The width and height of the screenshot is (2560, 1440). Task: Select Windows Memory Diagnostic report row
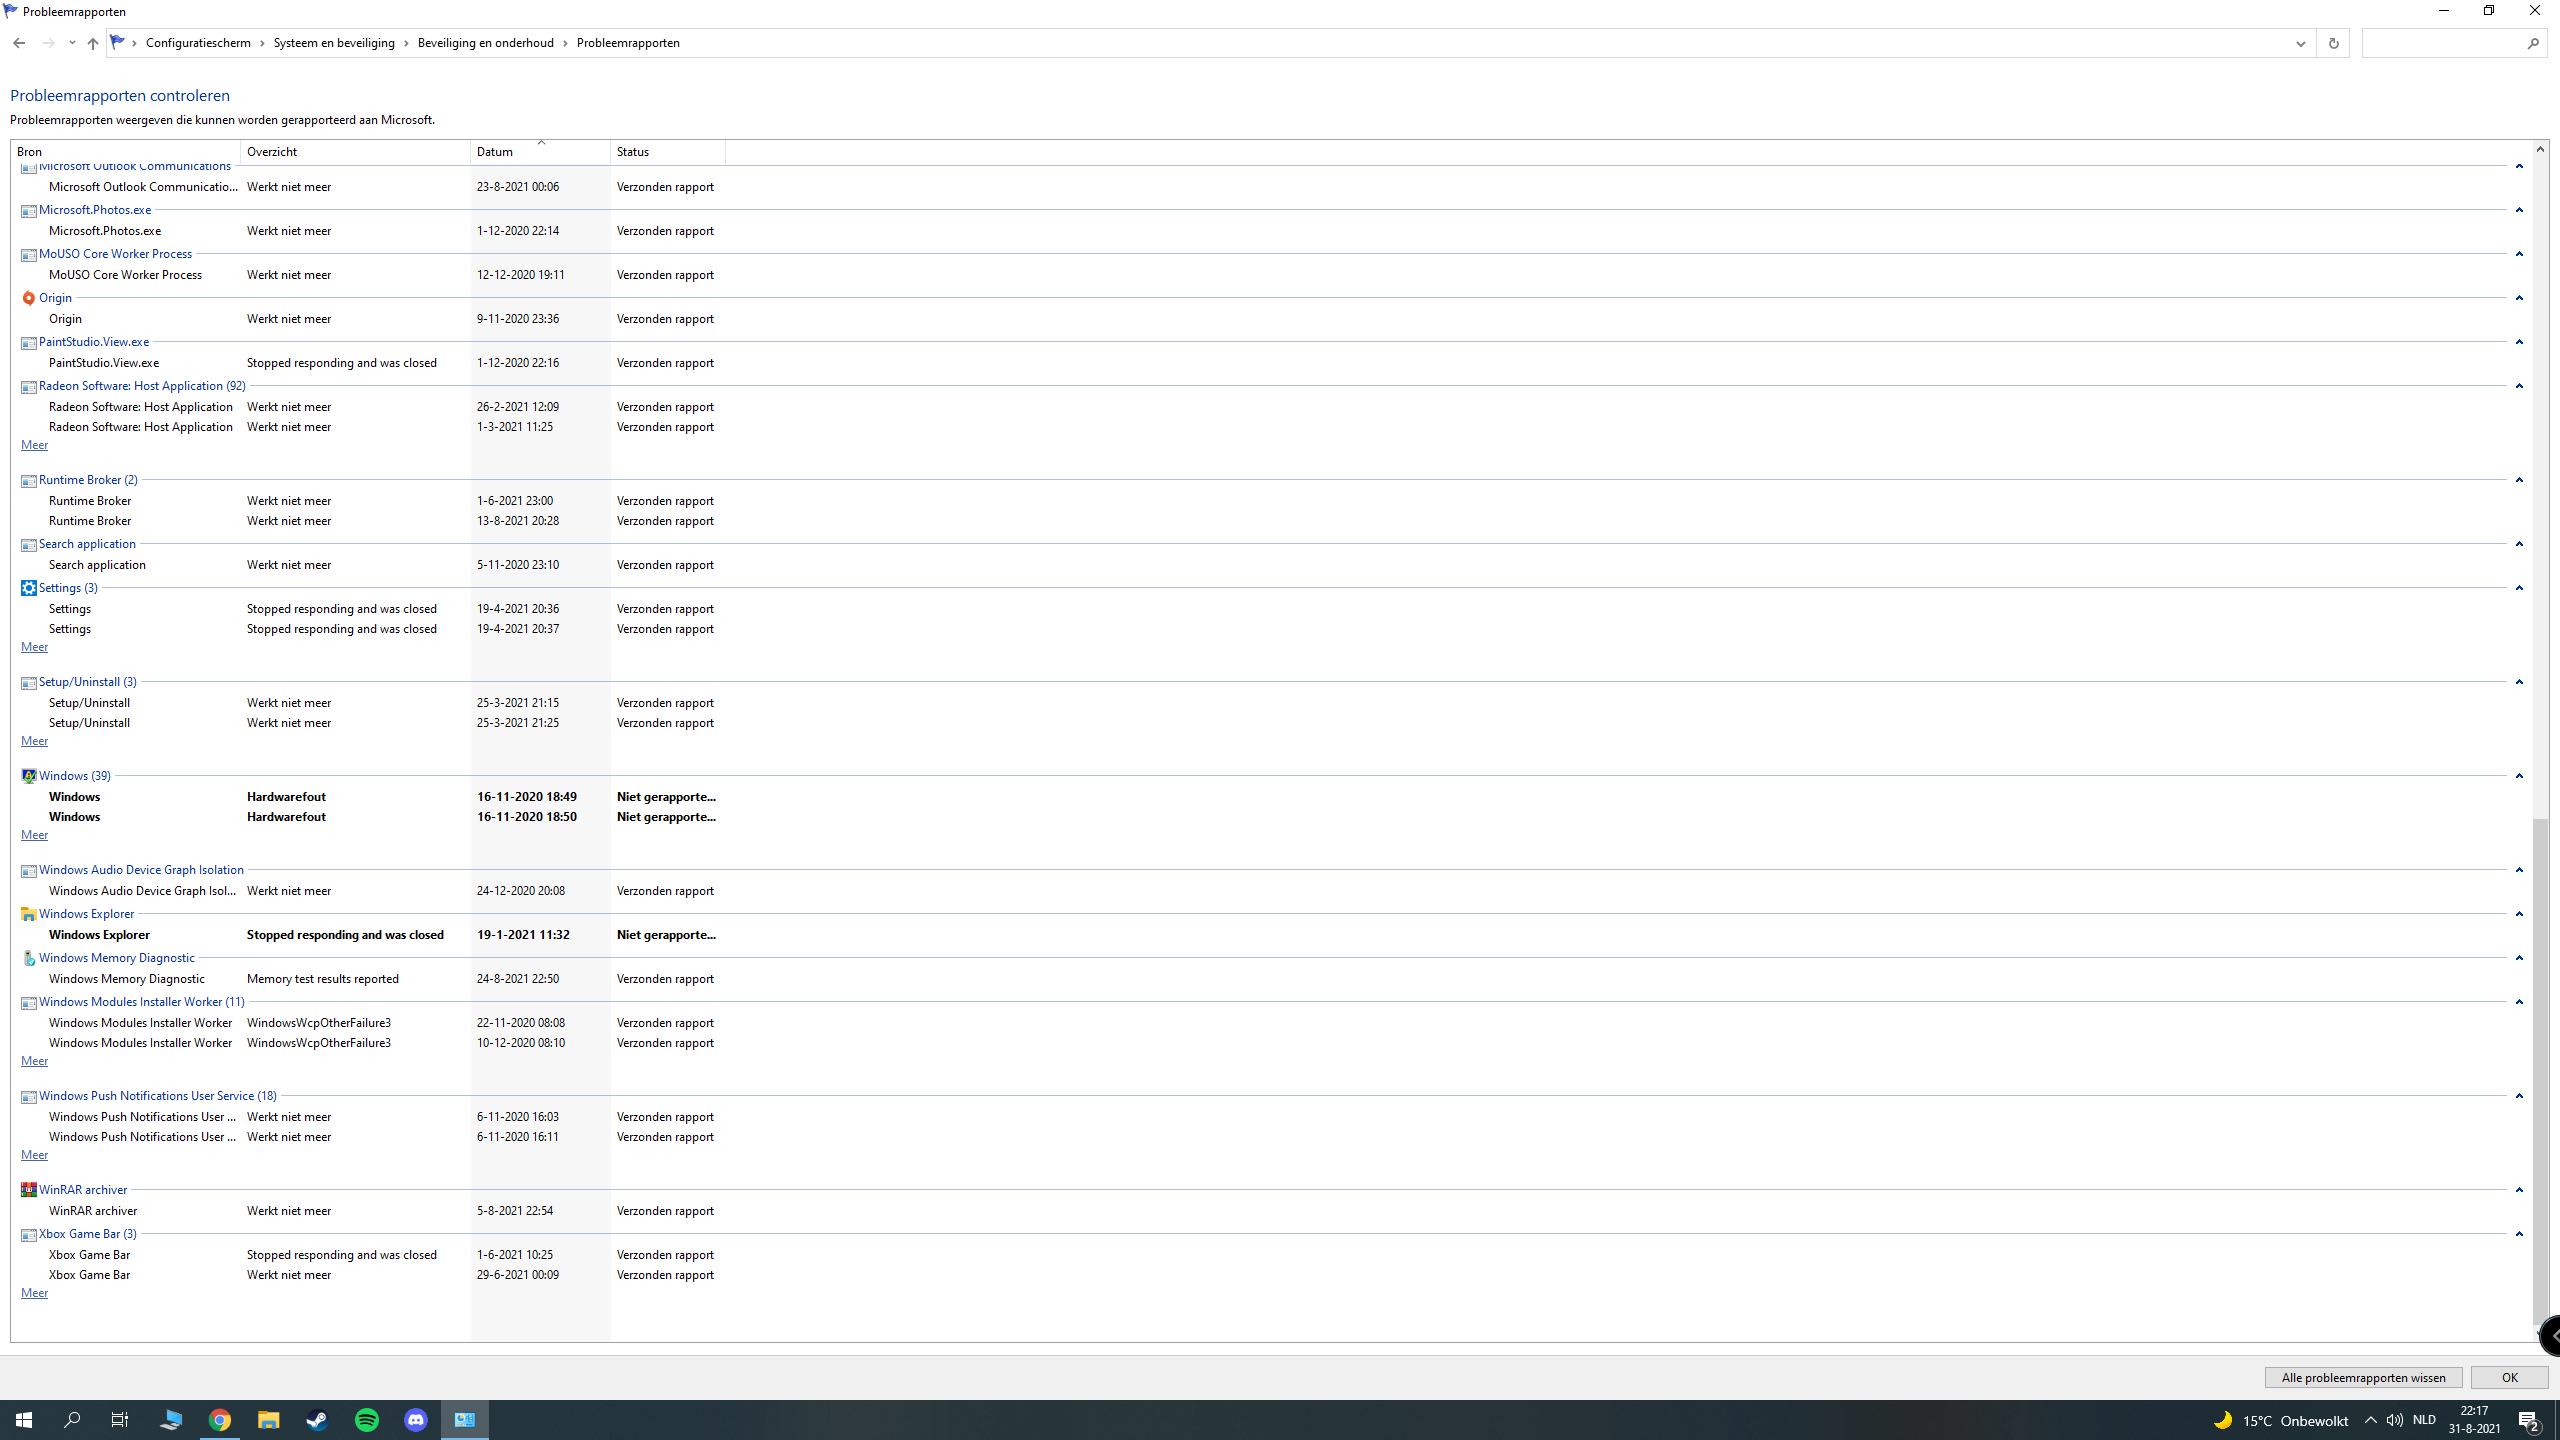point(370,979)
